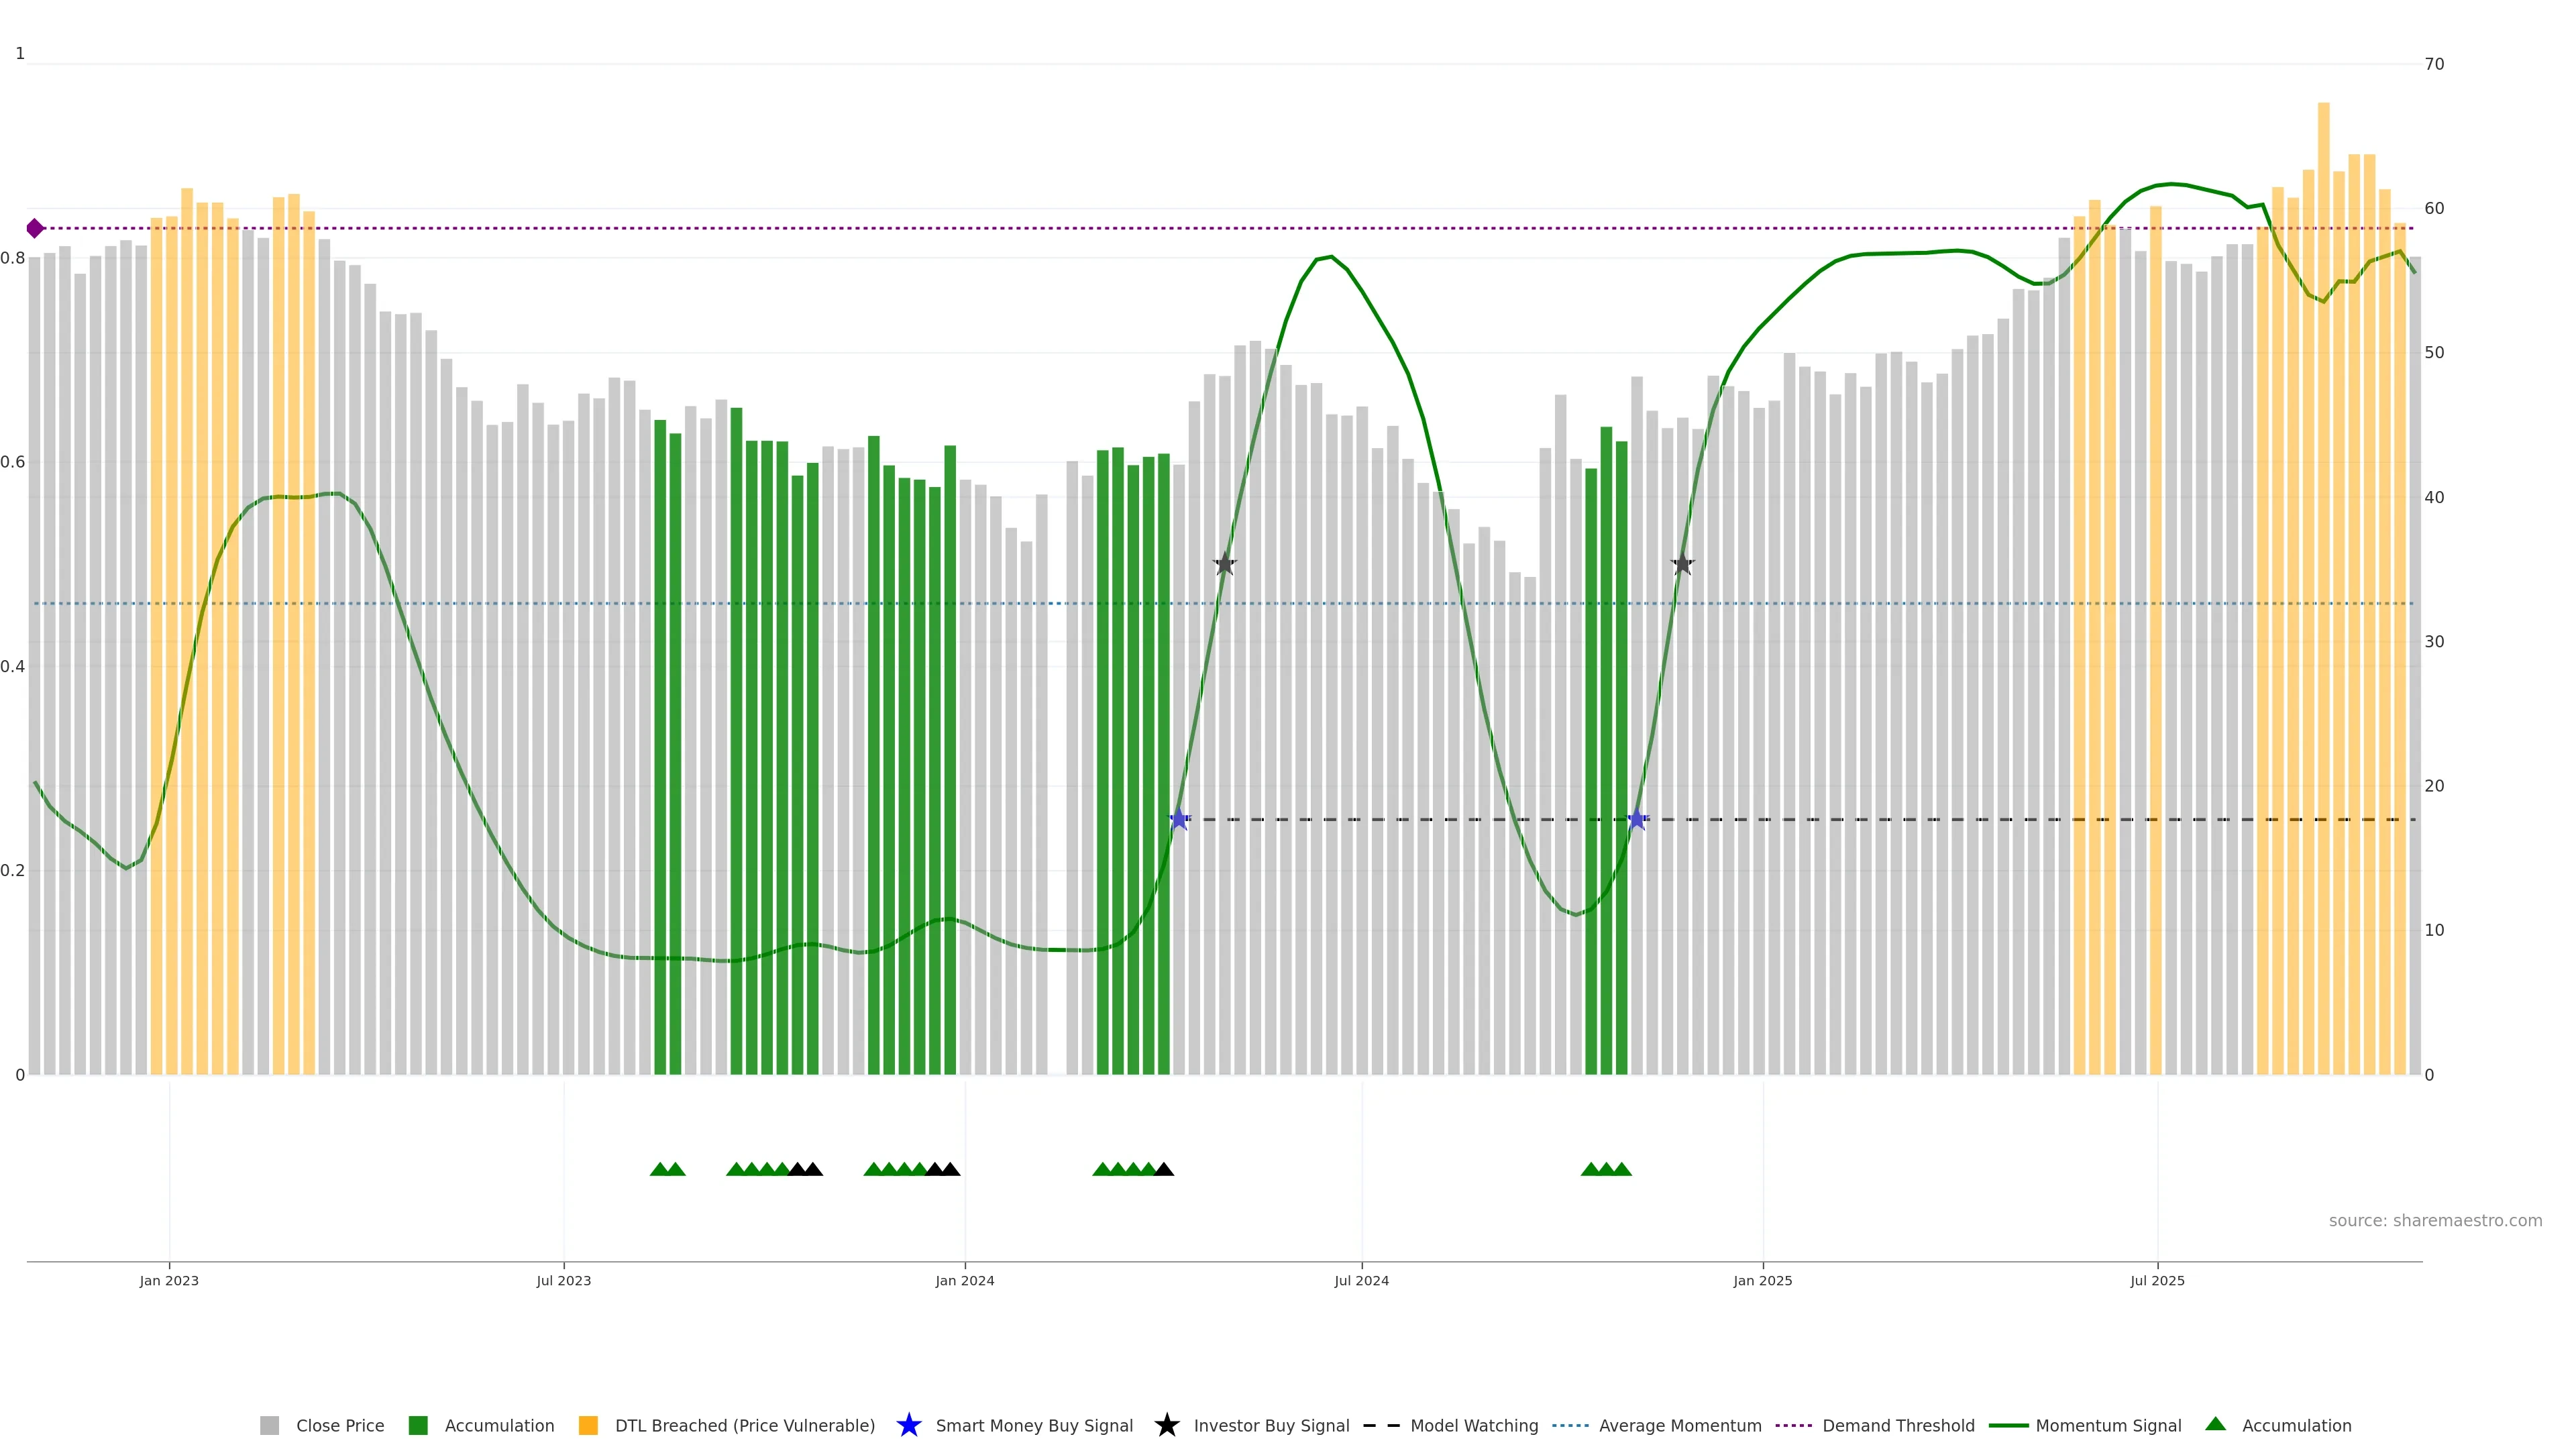The height and width of the screenshot is (1449, 2576).
Task: Click the second blue Smart Money star
Action: (1637, 819)
